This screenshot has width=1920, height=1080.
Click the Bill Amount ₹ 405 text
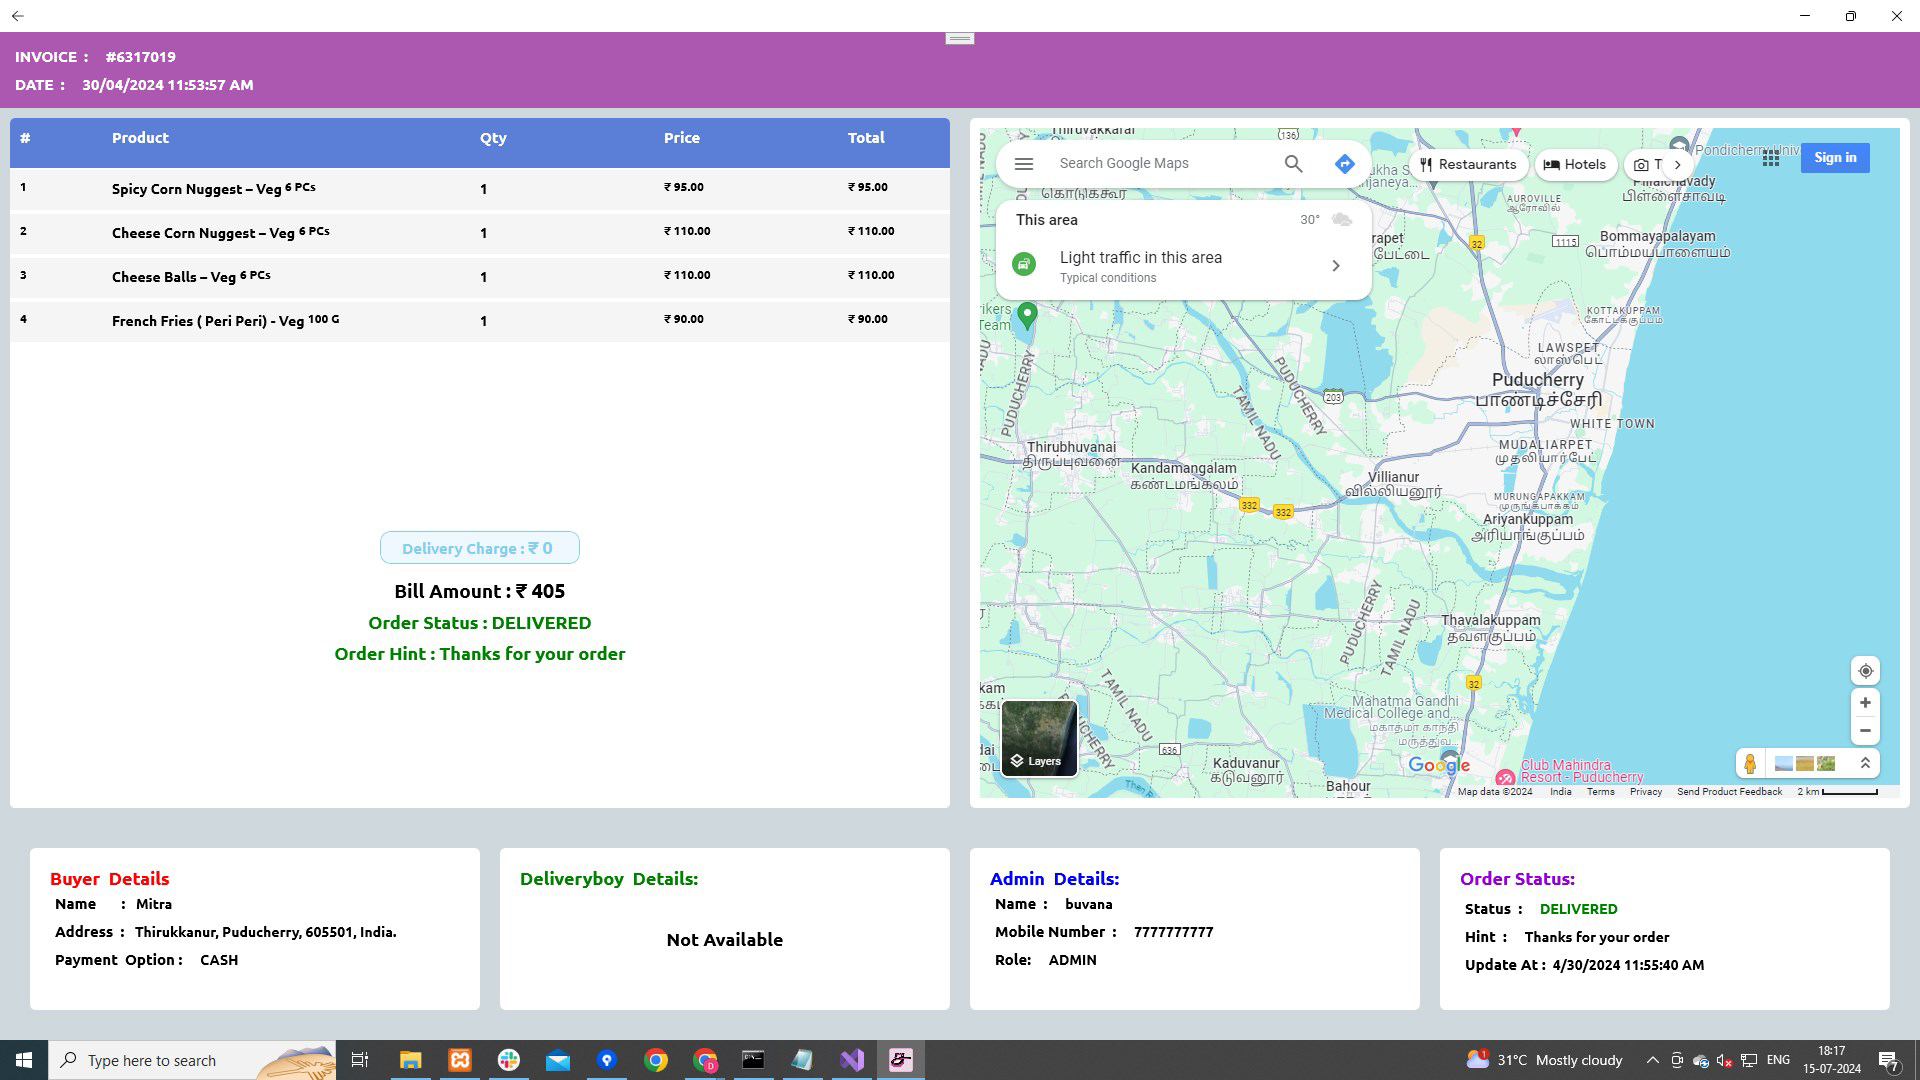pos(479,592)
